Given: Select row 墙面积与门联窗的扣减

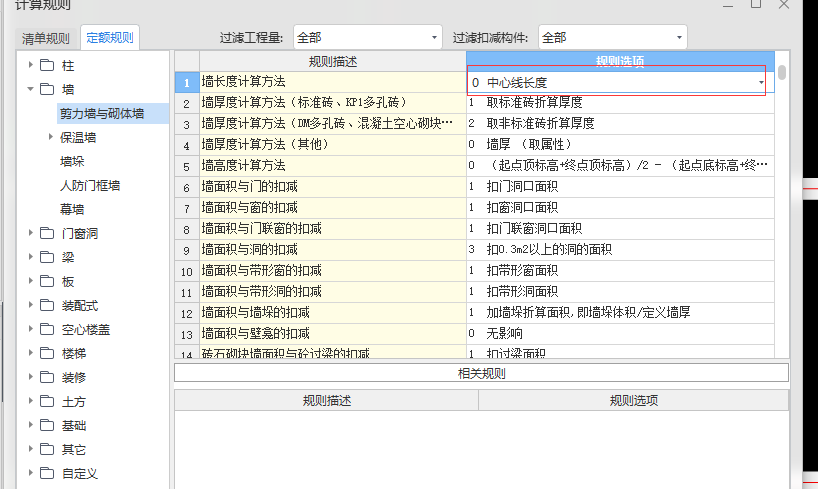Looking at the screenshot, I should pyautogui.click(x=333, y=229).
